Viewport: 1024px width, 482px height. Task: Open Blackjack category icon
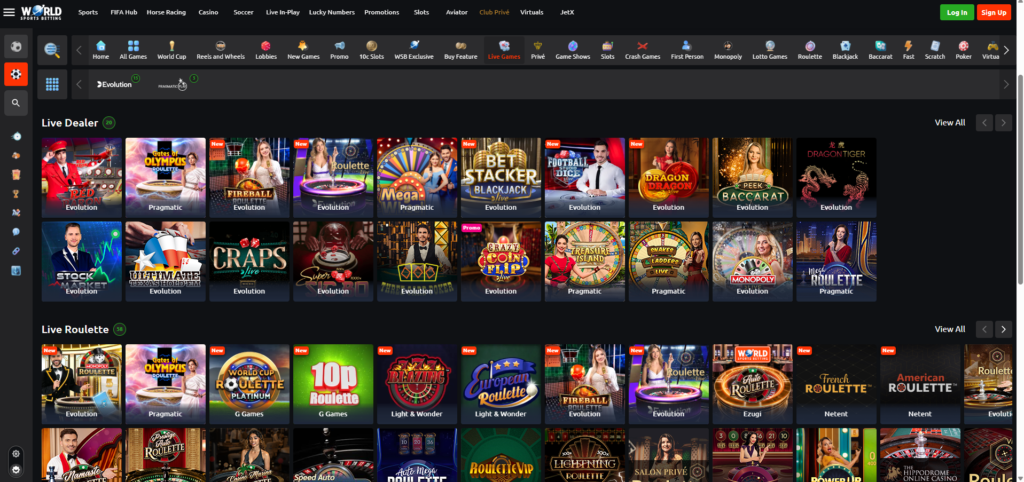845,50
